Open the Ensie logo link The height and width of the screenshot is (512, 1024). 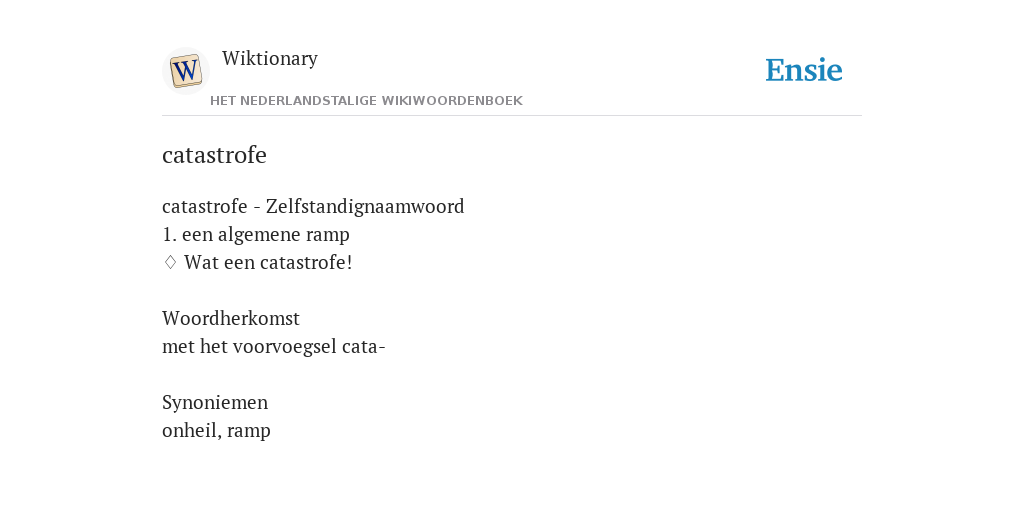pyautogui.click(x=804, y=70)
